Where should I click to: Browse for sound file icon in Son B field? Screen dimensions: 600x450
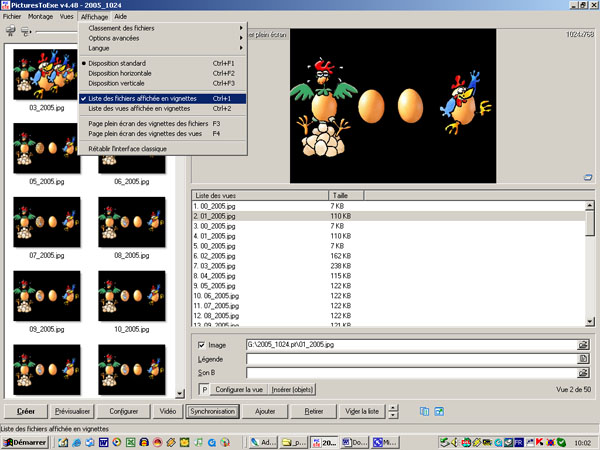click(x=583, y=372)
